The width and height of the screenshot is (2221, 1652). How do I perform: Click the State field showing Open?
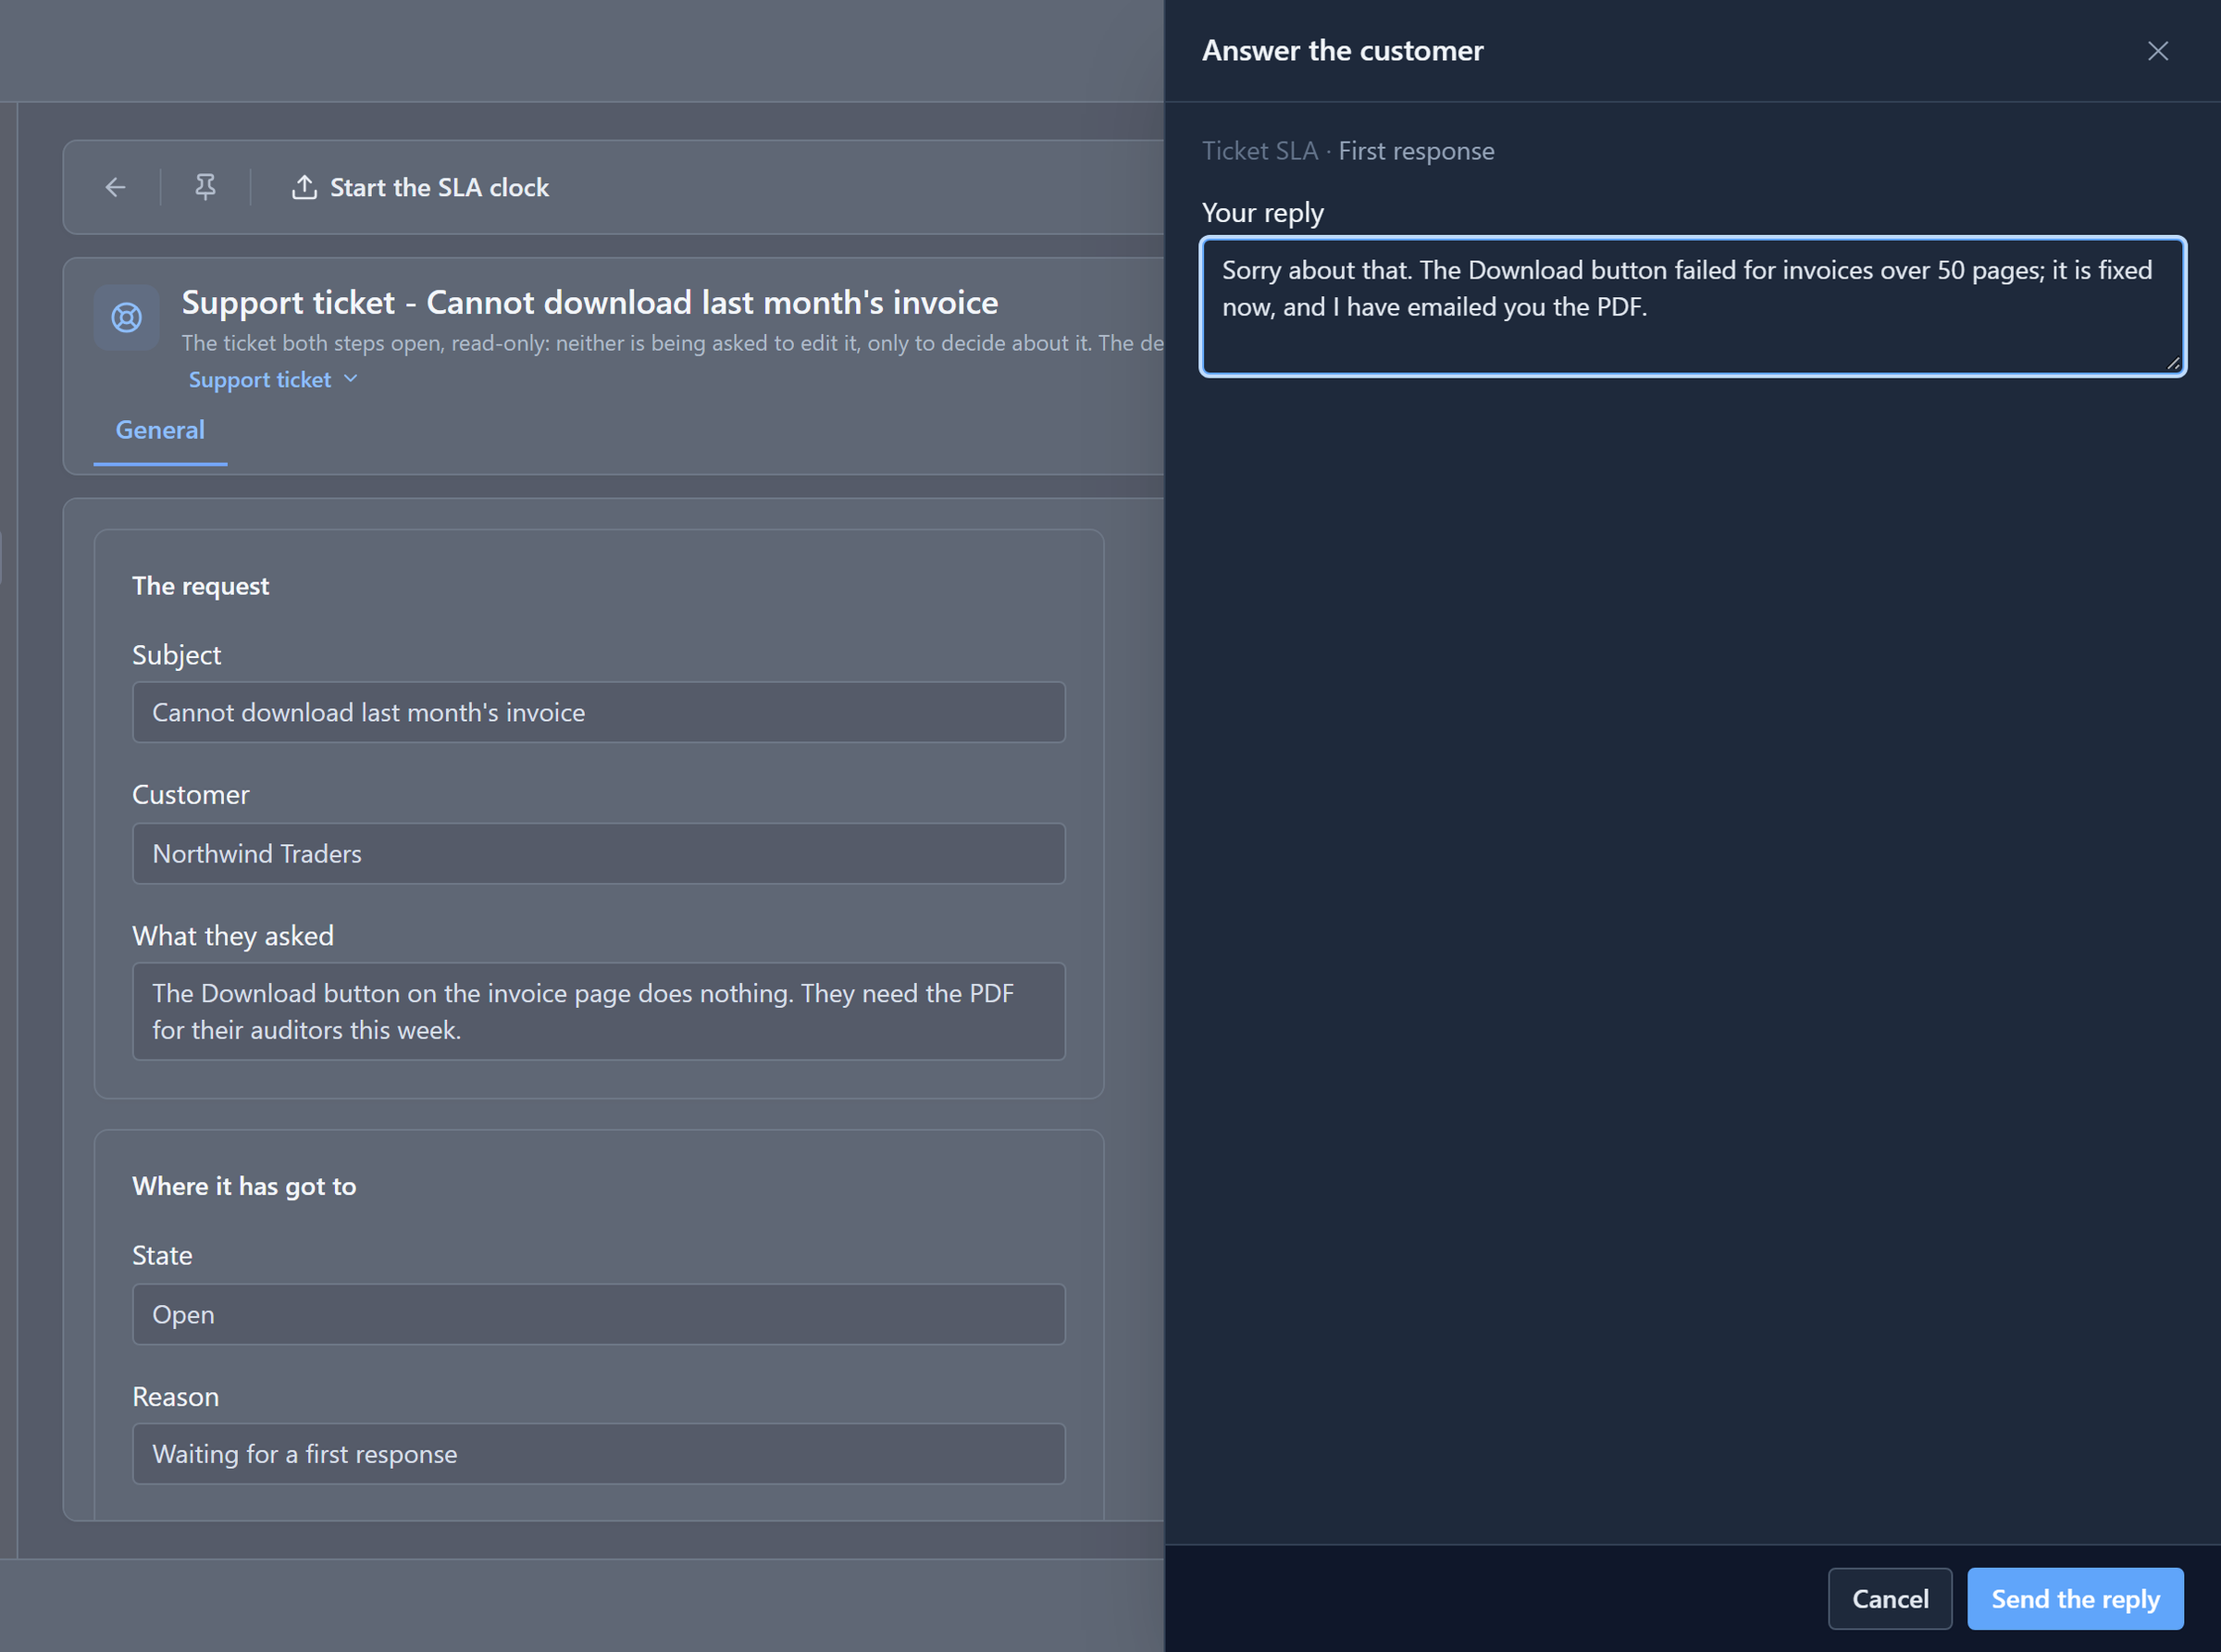pyautogui.click(x=599, y=1314)
